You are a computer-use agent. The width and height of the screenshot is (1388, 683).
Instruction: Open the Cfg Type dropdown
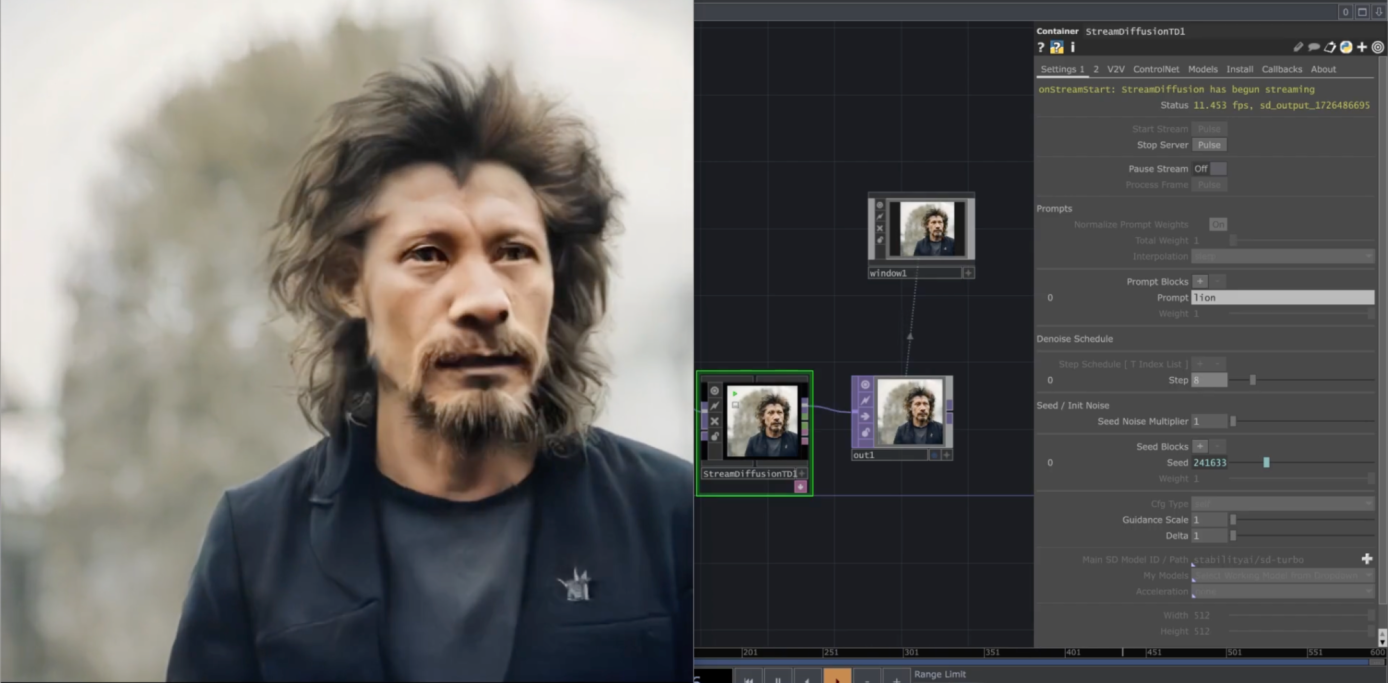click(x=1283, y=504)
